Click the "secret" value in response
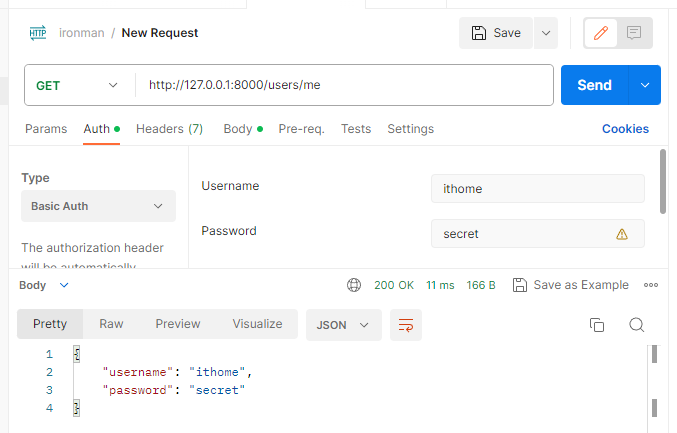Image resolution: width=677 pixels, height=433 pixels. point(217,390)
